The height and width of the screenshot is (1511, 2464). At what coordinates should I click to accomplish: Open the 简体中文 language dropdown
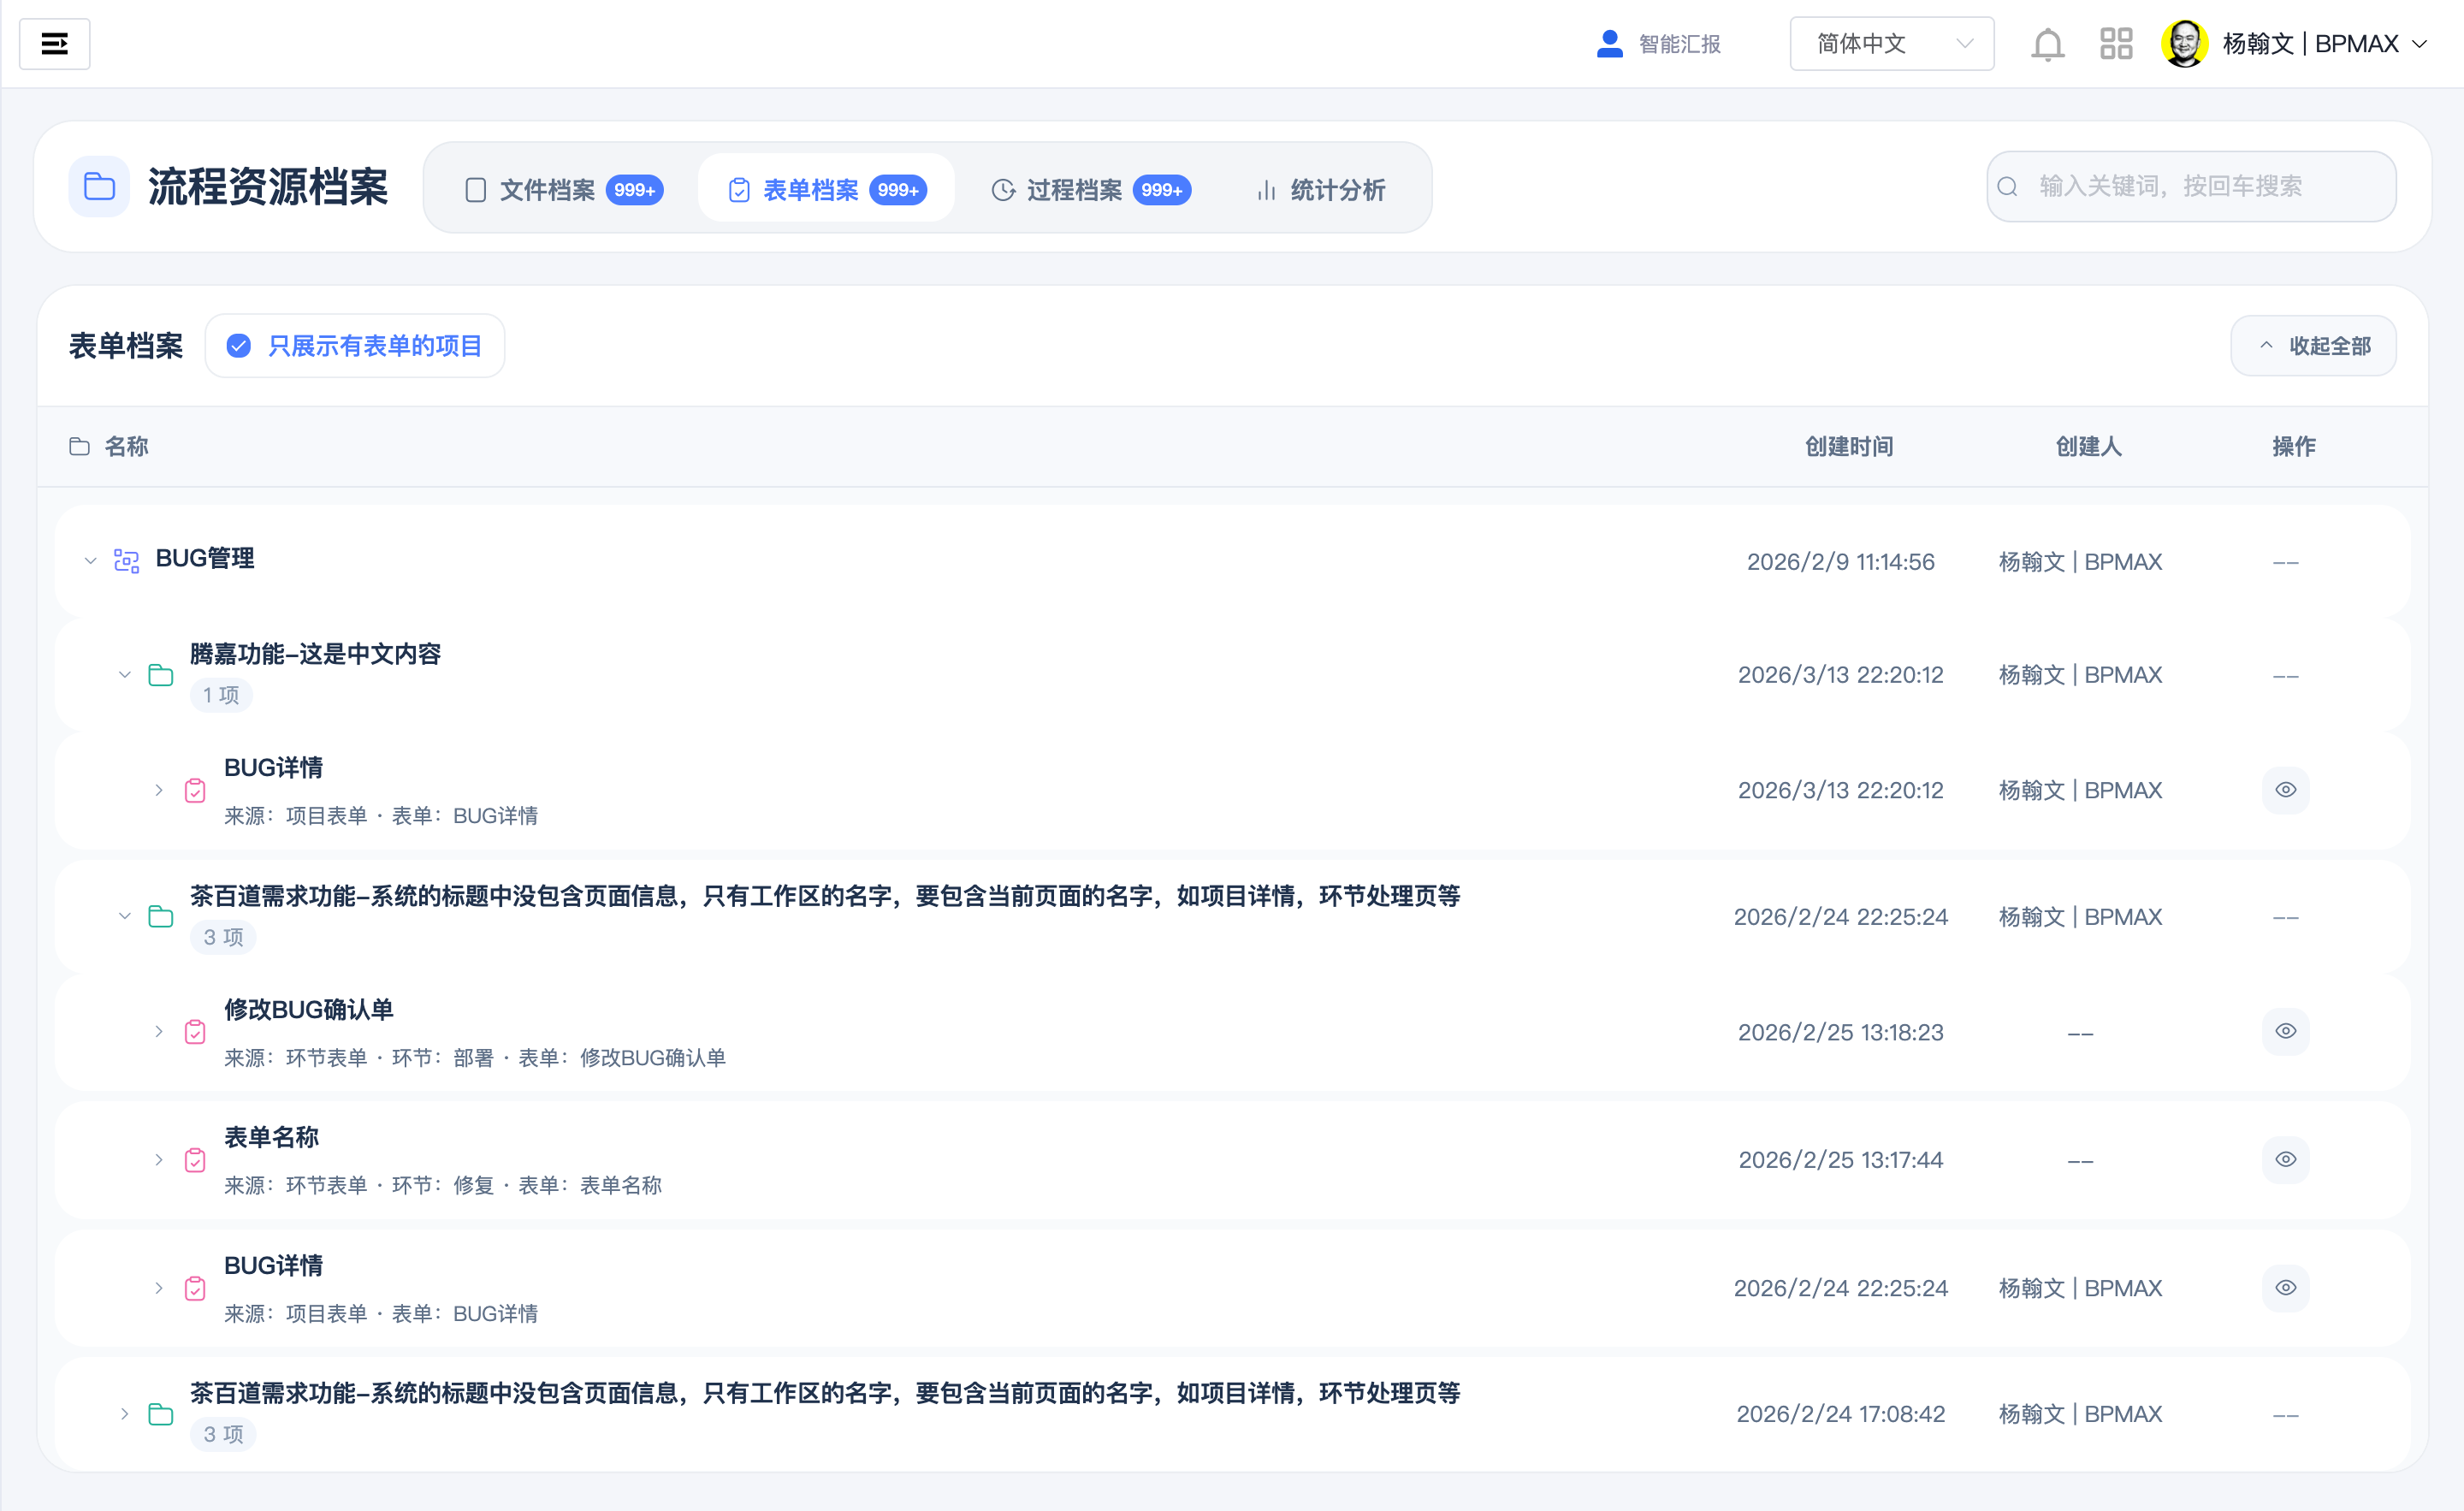(1891, 43)
